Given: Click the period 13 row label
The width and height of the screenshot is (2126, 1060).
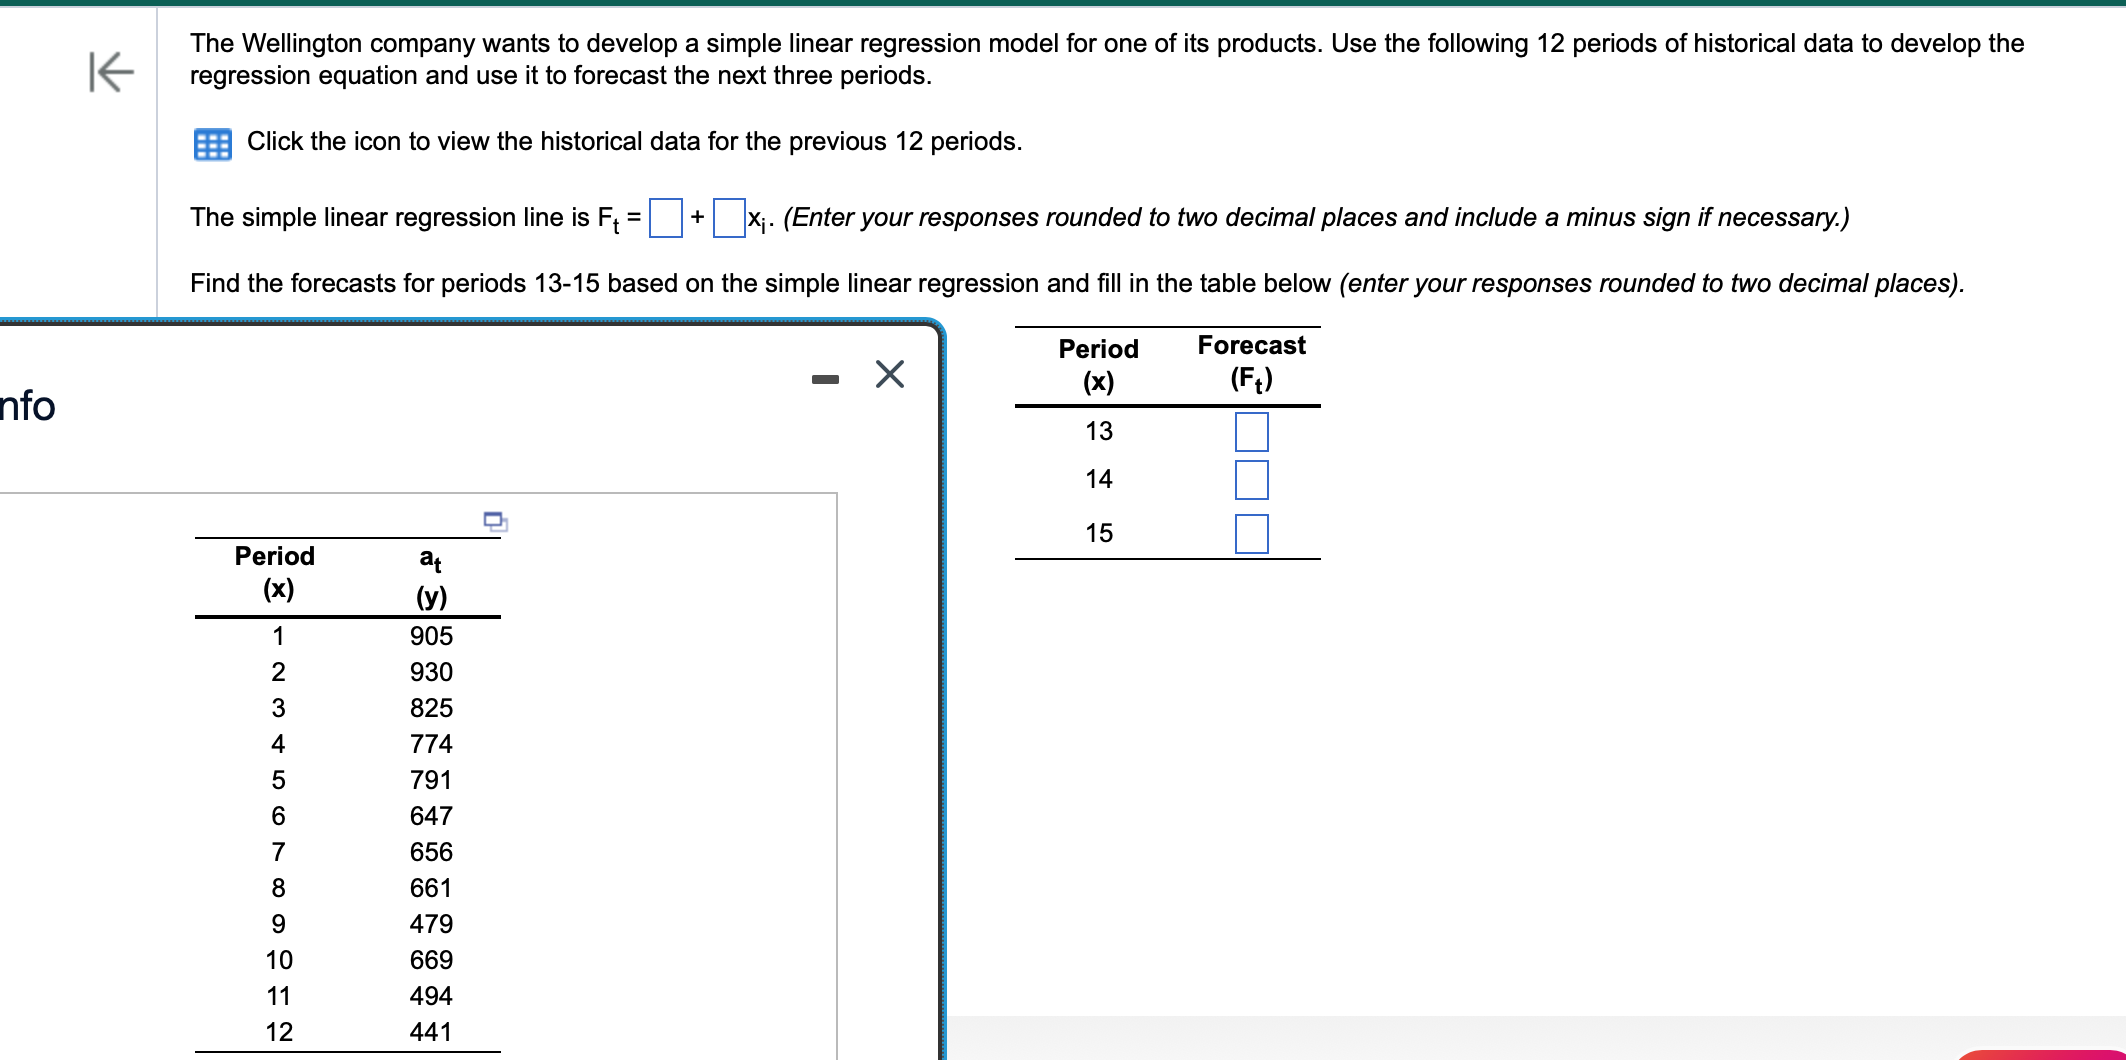Looking at the screenshot, I should (x=1098, y=431).
